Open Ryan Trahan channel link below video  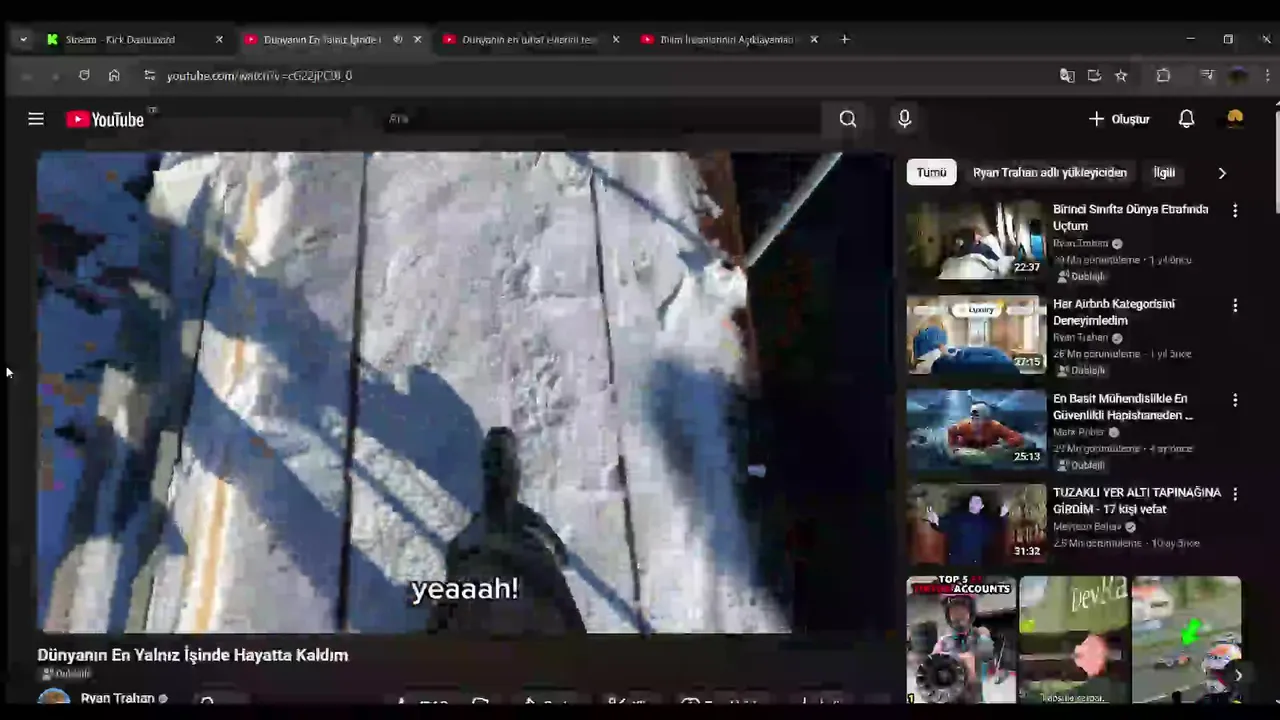118,698
